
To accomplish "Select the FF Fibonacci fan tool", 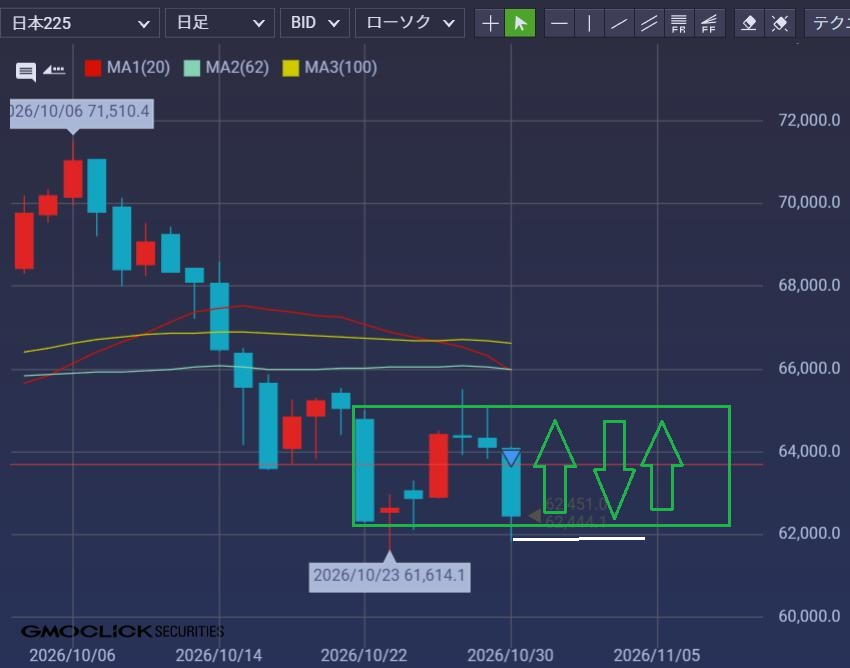I will (x=709, y=23).
